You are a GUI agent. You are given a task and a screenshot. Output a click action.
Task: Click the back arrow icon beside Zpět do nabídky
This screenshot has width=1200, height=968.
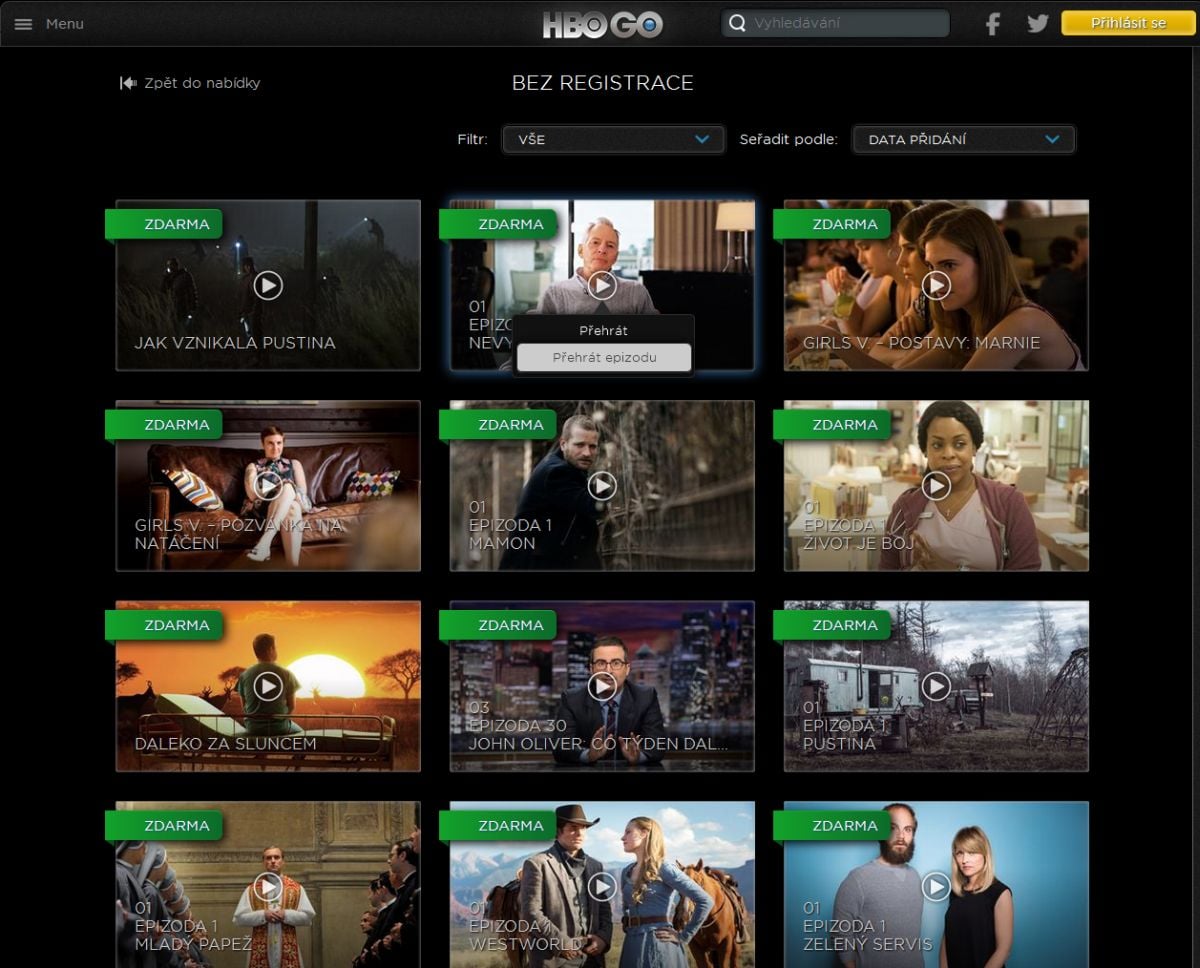(128, 83)
